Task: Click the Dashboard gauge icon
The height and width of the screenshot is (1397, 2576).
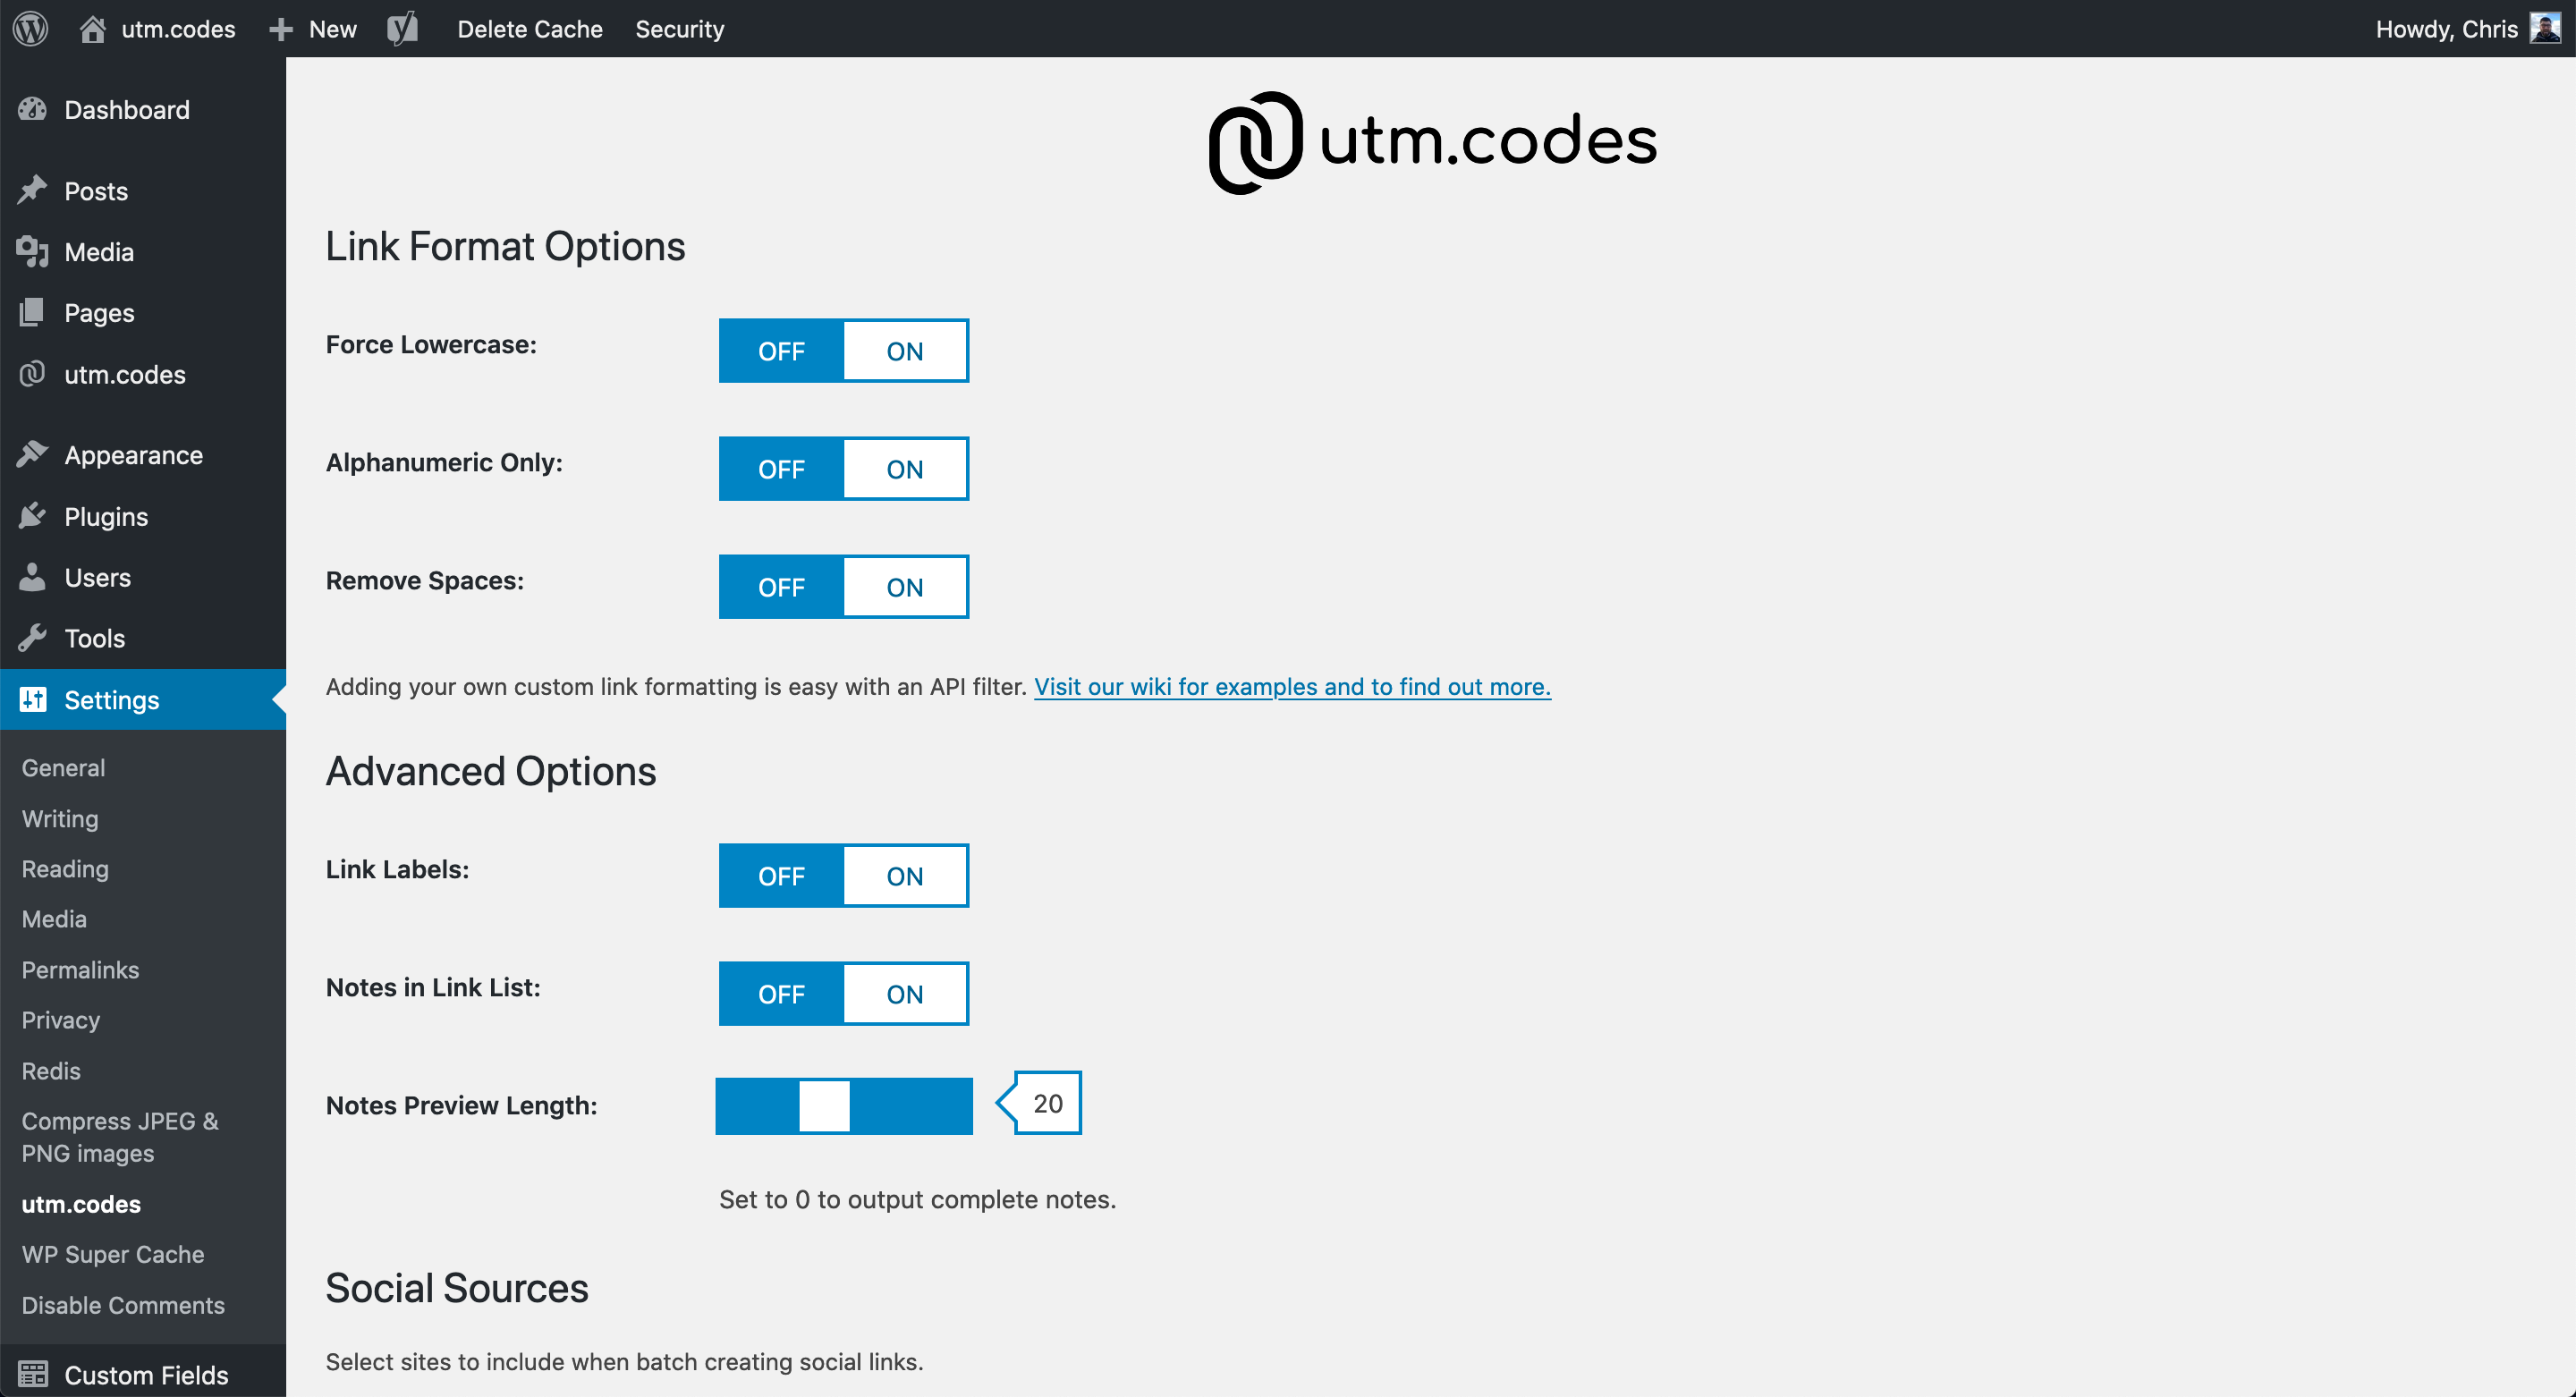Action: (33, 110)
